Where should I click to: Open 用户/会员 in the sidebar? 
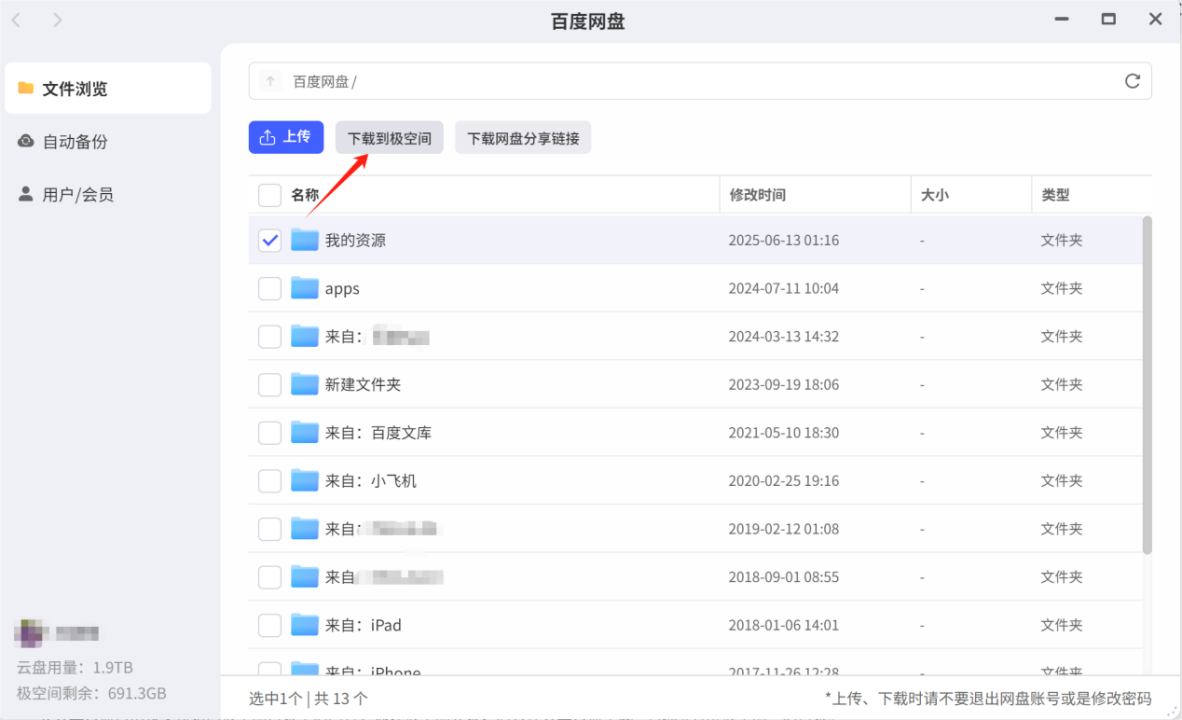[x=108, y=195]
